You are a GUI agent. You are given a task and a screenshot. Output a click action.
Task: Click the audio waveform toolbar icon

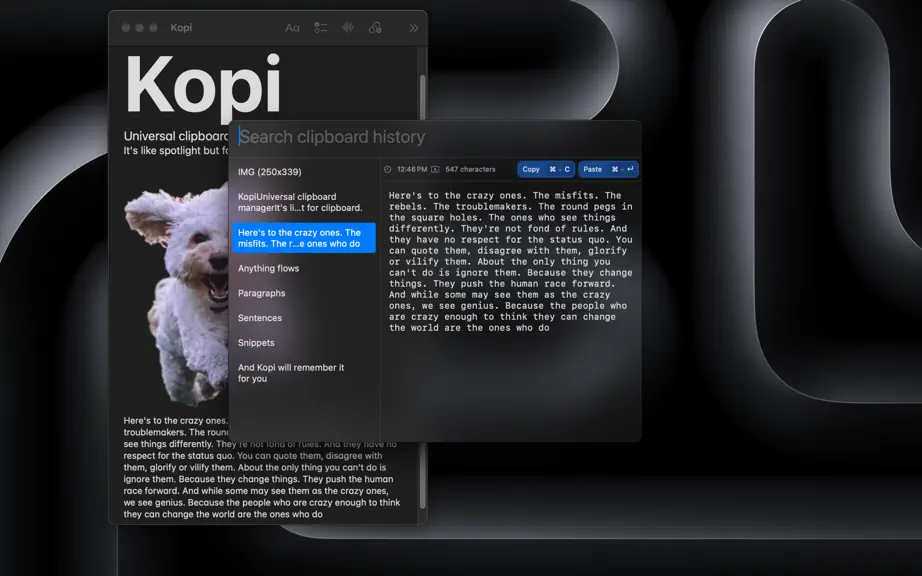point(348,28)
